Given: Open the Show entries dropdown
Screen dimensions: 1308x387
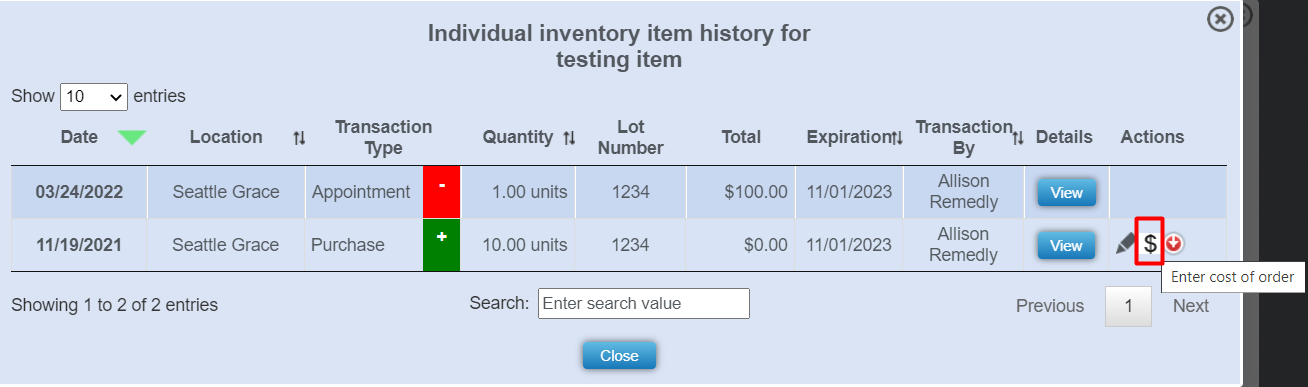Looking at the screenshot, I should tap(94, 97).
